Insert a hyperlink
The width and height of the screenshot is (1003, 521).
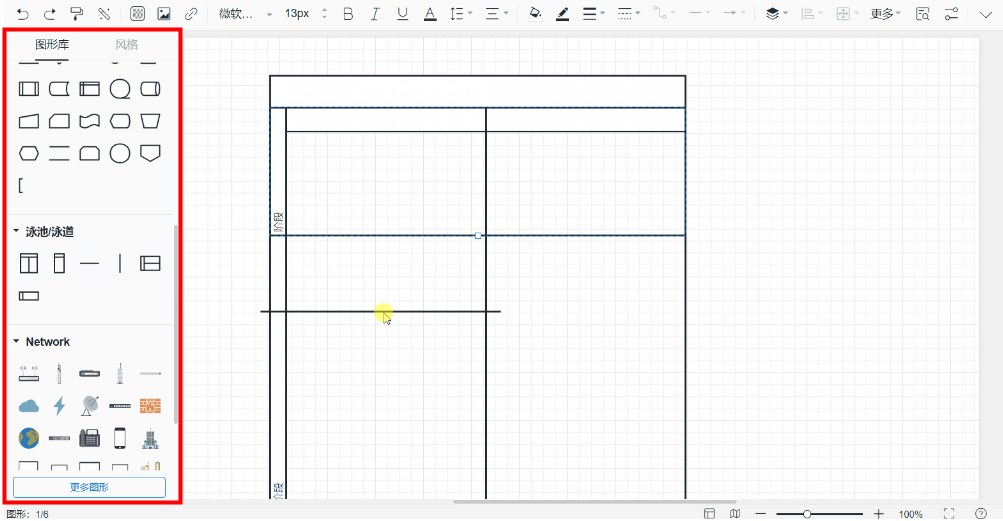click(191, 13)
